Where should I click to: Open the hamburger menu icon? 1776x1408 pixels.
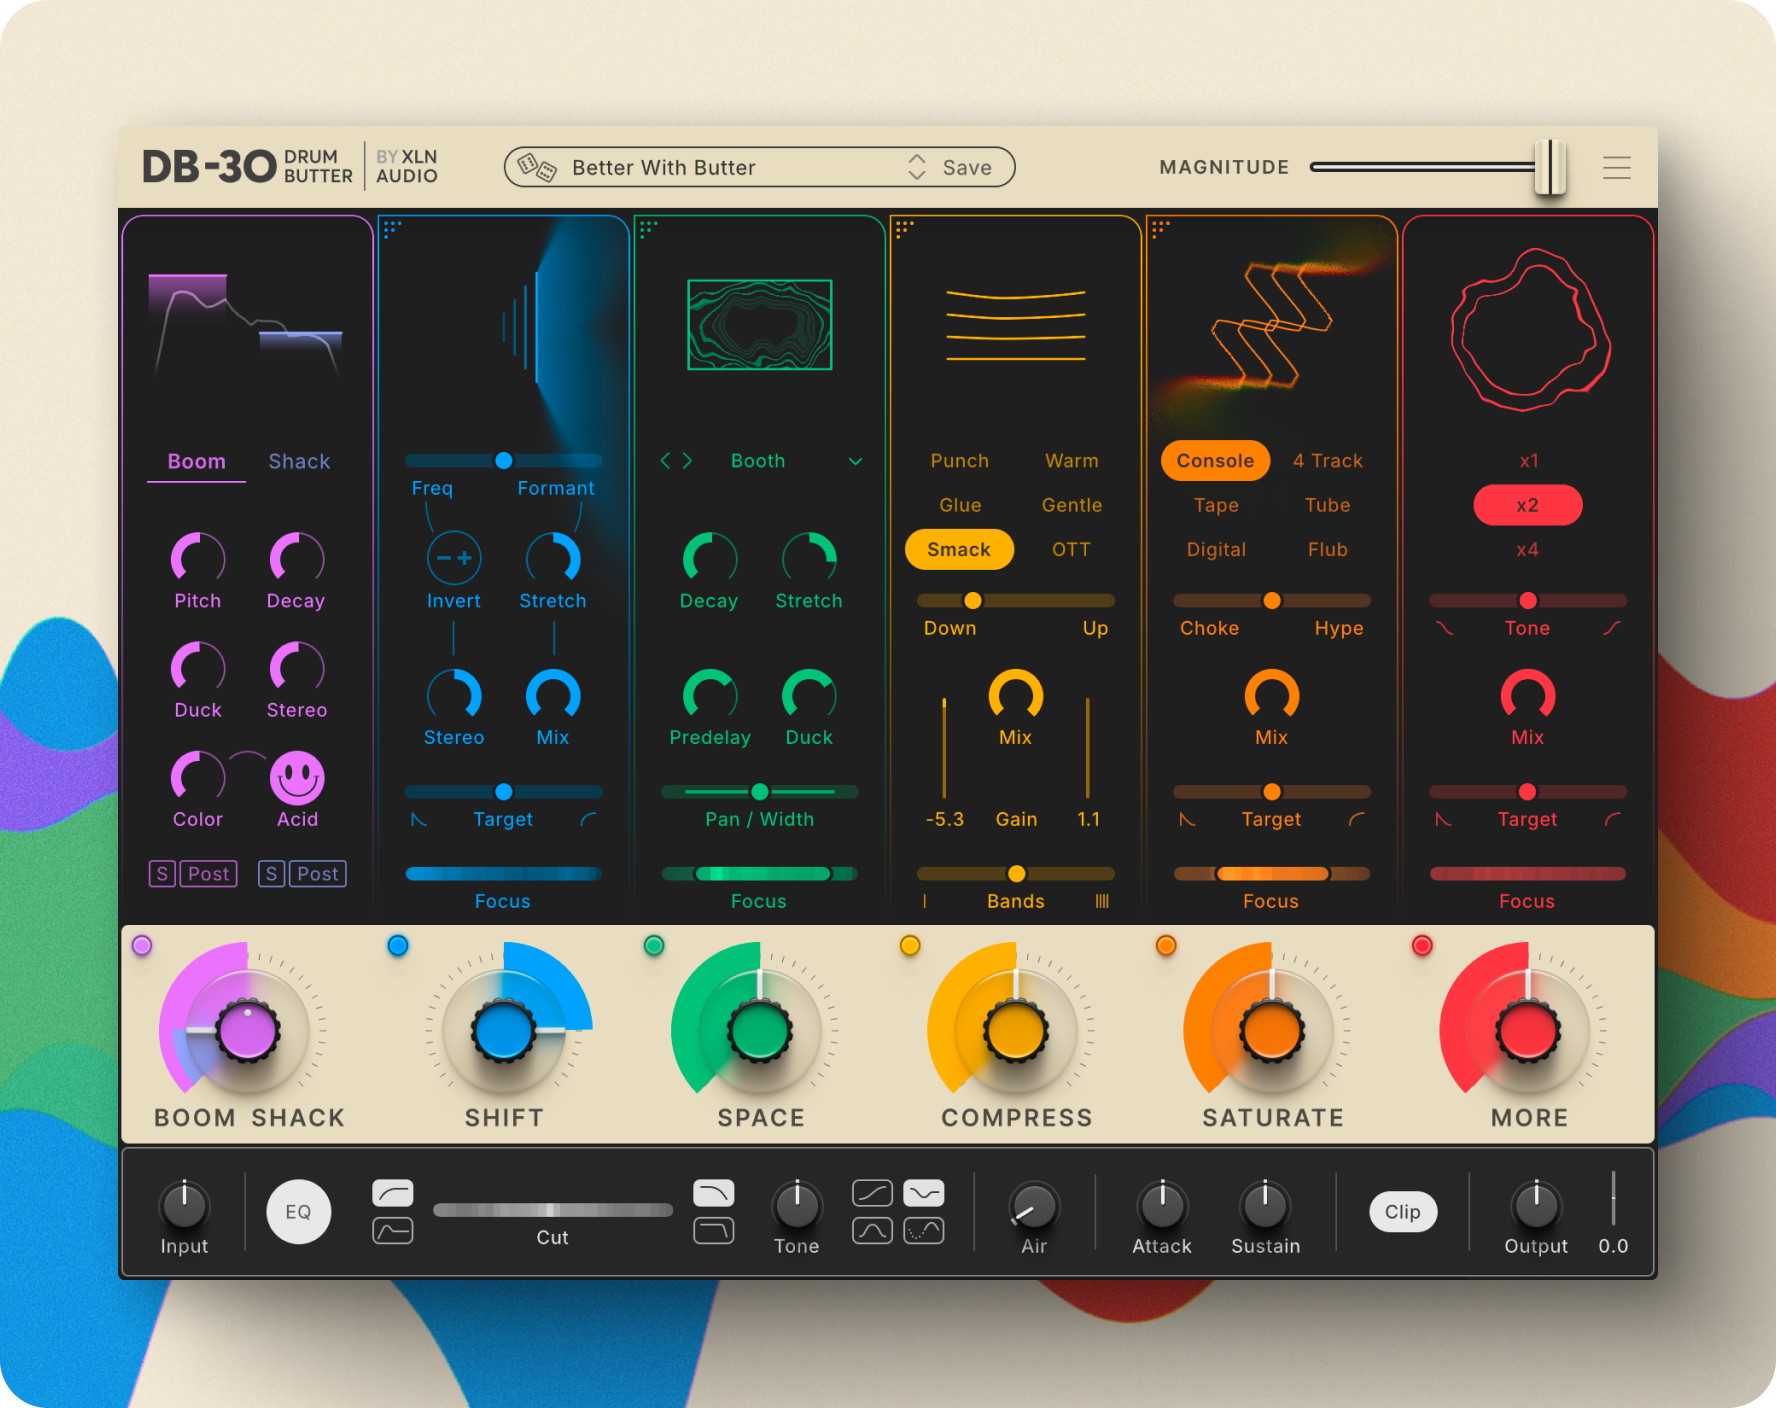click(x=1616, y=167)
